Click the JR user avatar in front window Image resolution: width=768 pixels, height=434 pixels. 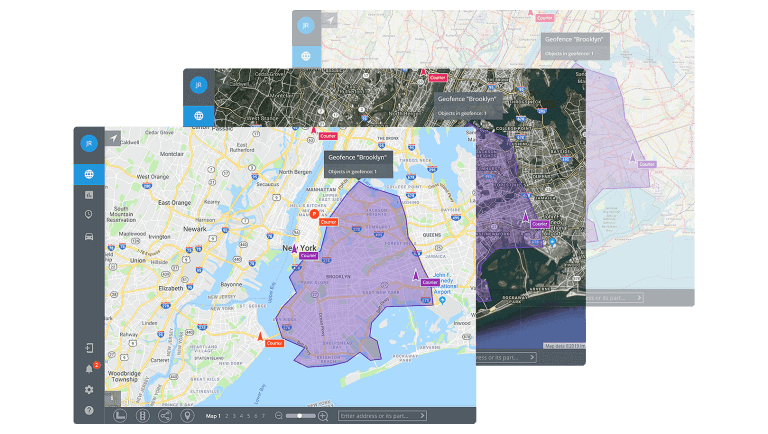(x=88, y=143)
